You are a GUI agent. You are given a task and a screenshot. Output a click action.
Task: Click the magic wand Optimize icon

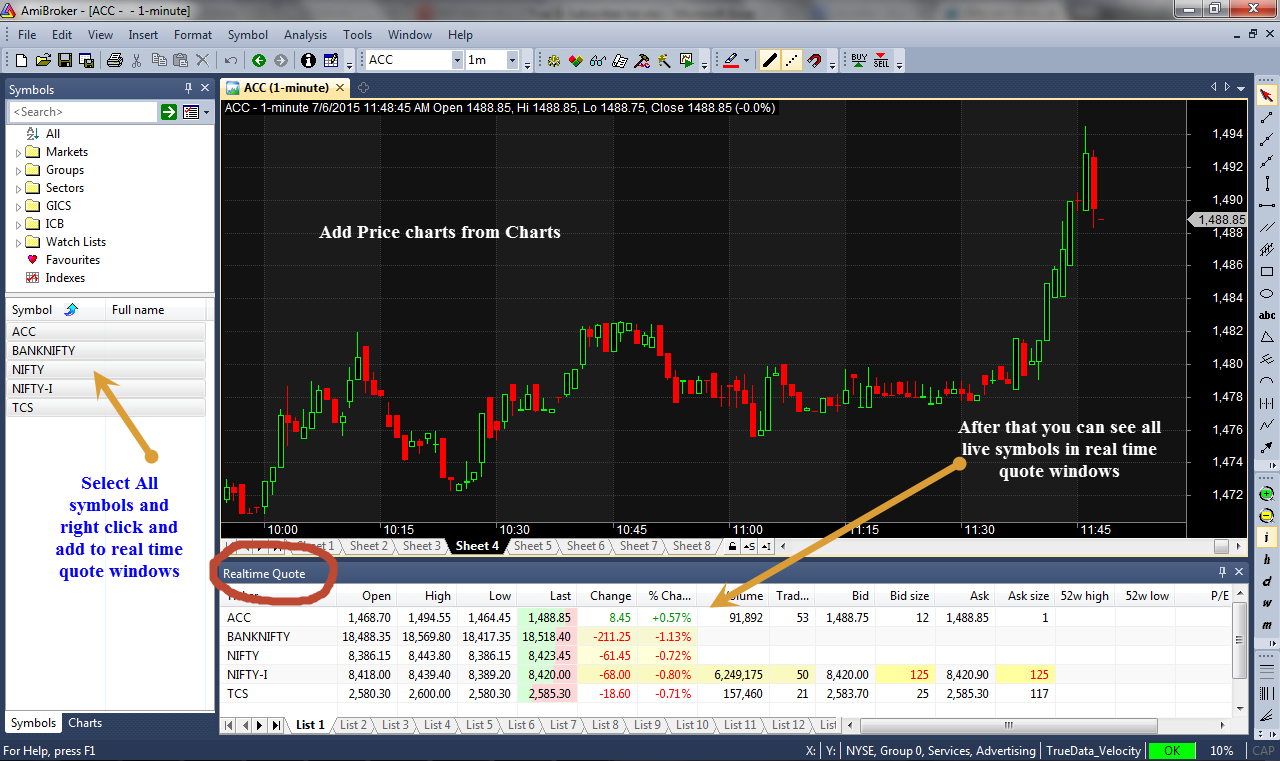tap(663, 60)
